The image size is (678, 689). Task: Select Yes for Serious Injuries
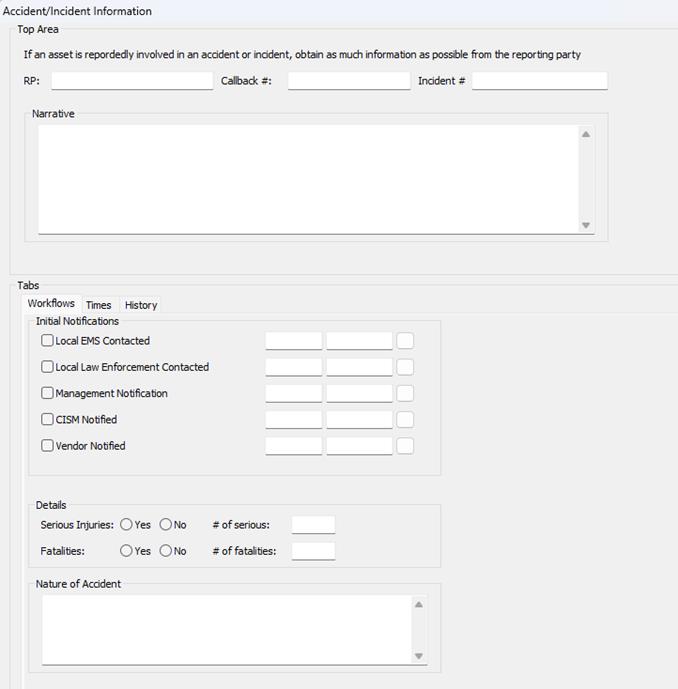[126, 524]
